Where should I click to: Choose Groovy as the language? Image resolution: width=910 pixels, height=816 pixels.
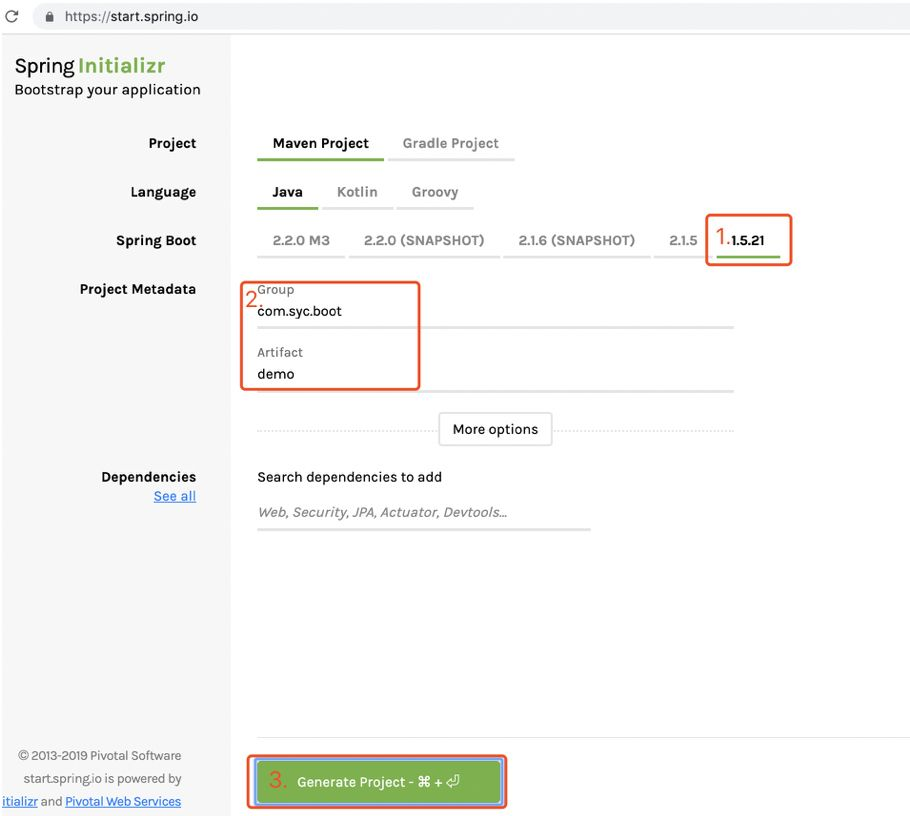click(435, 192)
